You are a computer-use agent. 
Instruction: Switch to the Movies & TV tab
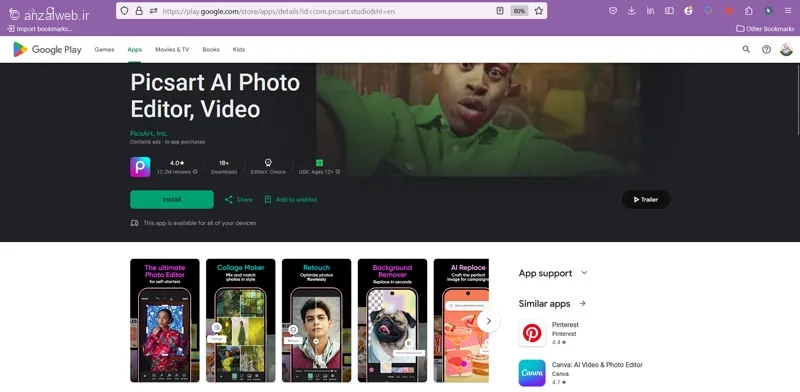click(172, 50)
